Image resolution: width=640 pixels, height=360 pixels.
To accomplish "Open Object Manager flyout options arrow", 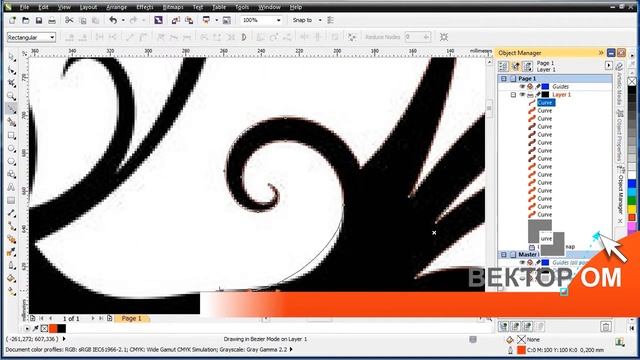I will point(609,65).
